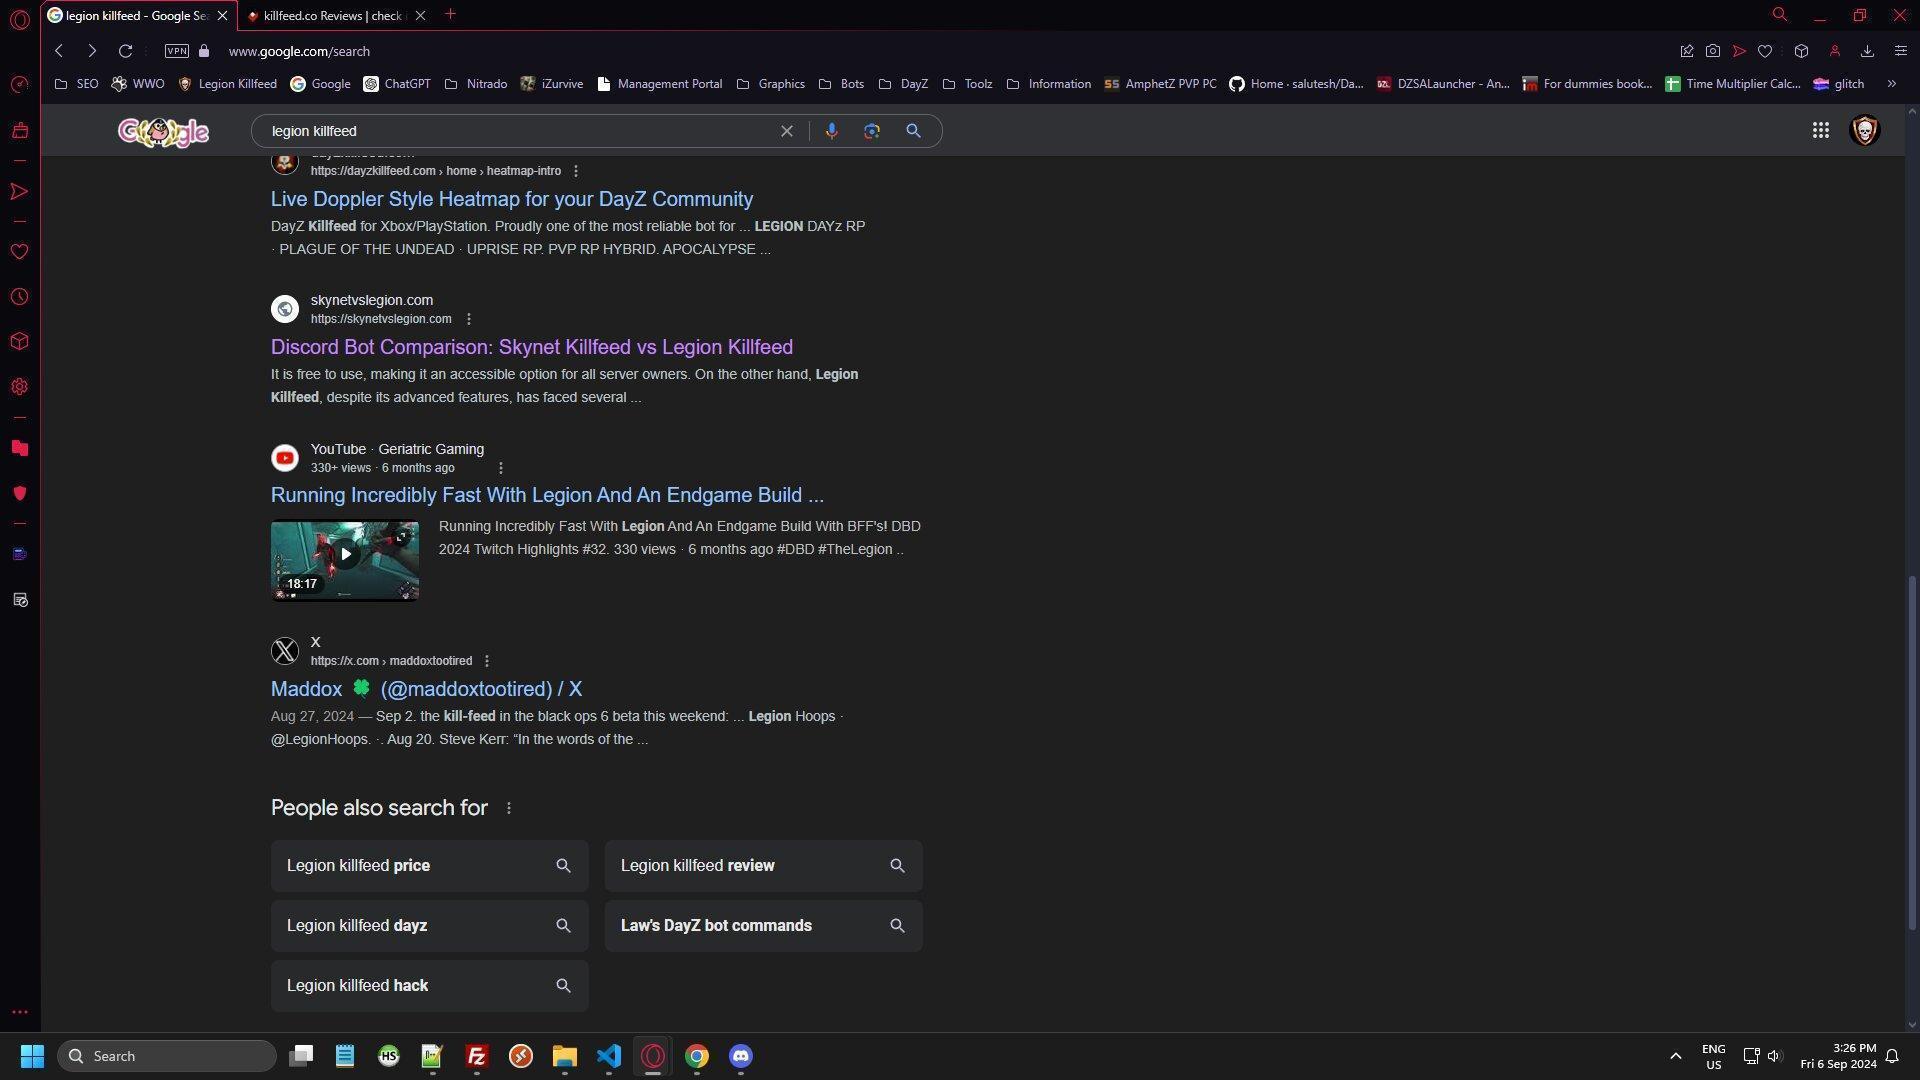Image resolution: width=1920 pixels, height=1080 pixels.
Task: Search Legion killfeed dayz suggestion
Action: point(429,926)
